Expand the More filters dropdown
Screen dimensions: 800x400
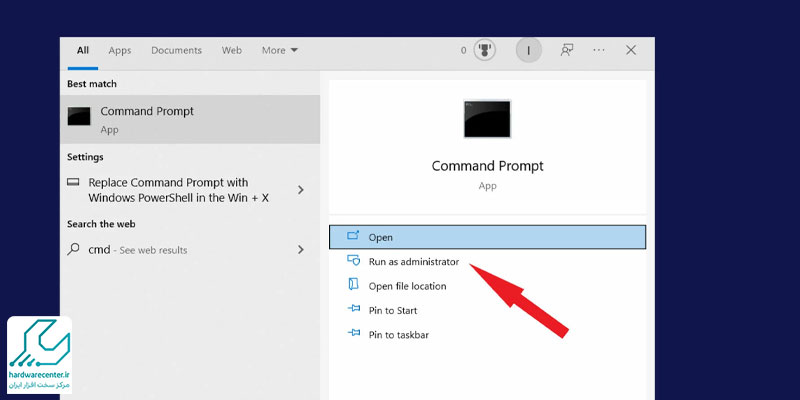(280, 51)
